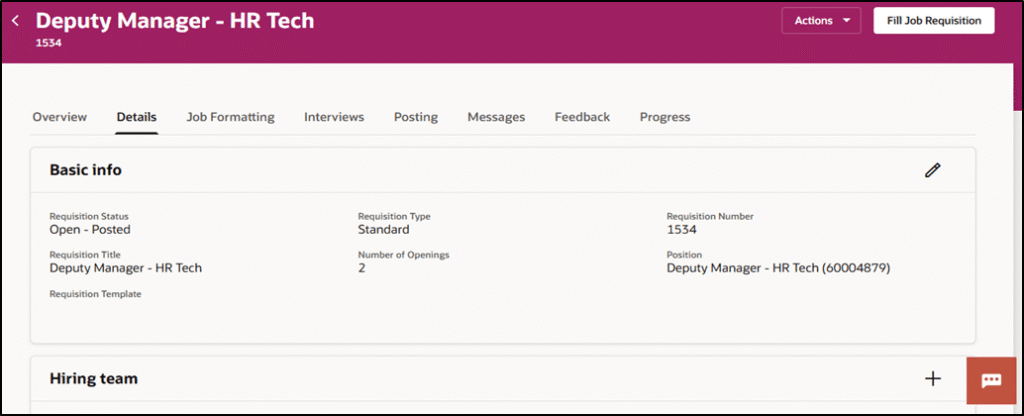The image size is (1024, 416).
Task: Click the page title in the header
Action: (175, 20)
